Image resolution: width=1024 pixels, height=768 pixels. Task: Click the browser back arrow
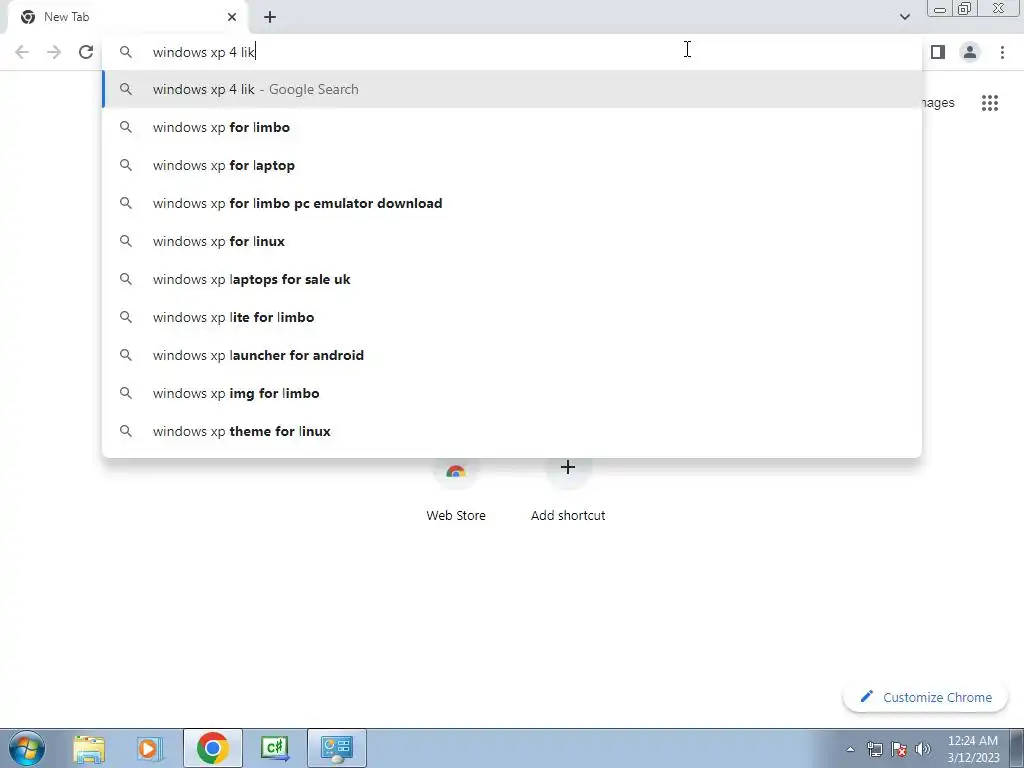pos(22,52)
